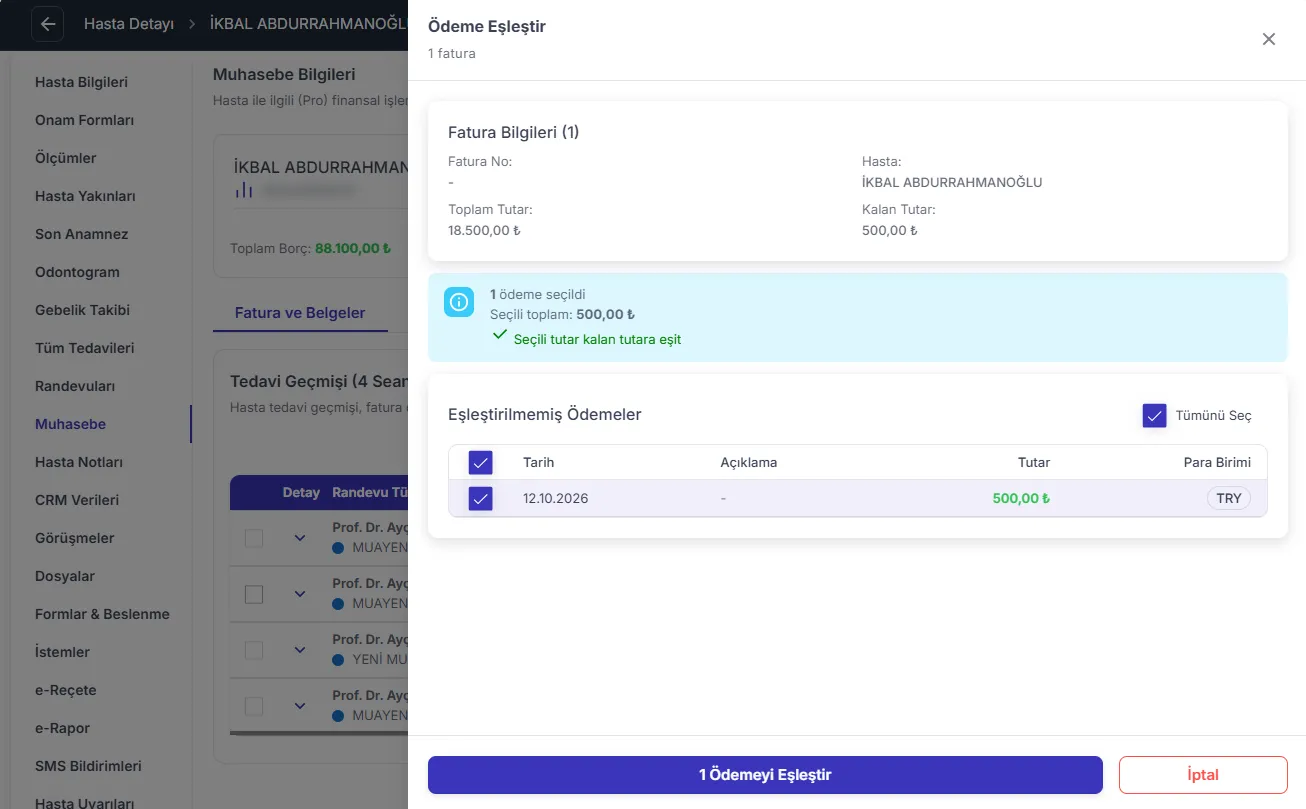Image resolution: width=1306 pixels, height=809 pixels.
Task: Click the bar chart icon under patient name
Action: (244, 189)
